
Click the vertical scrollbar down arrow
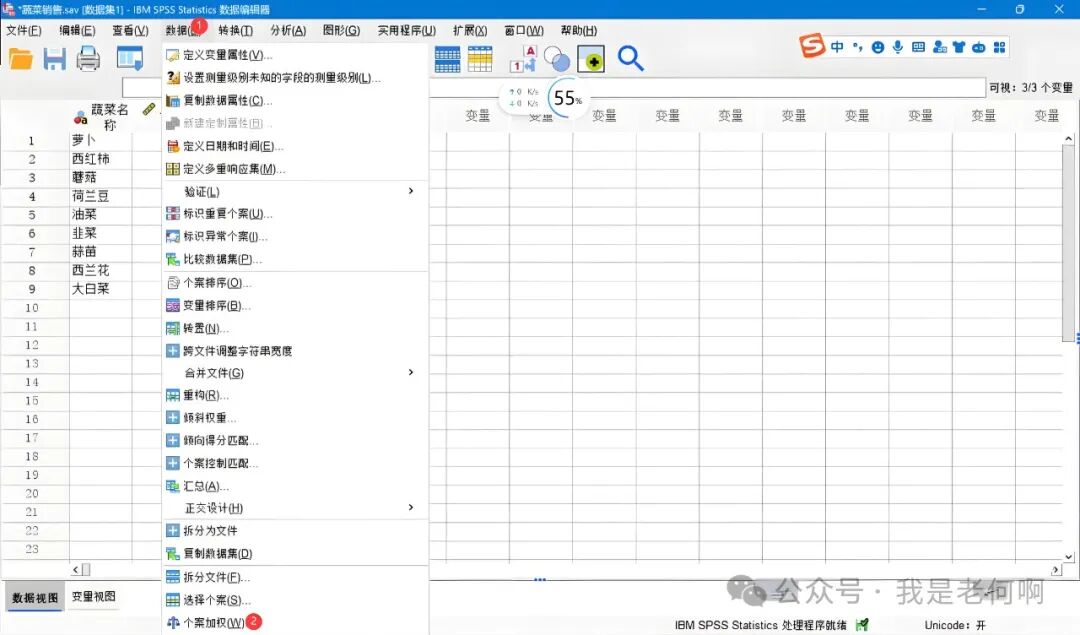(x=1068, y=556)
